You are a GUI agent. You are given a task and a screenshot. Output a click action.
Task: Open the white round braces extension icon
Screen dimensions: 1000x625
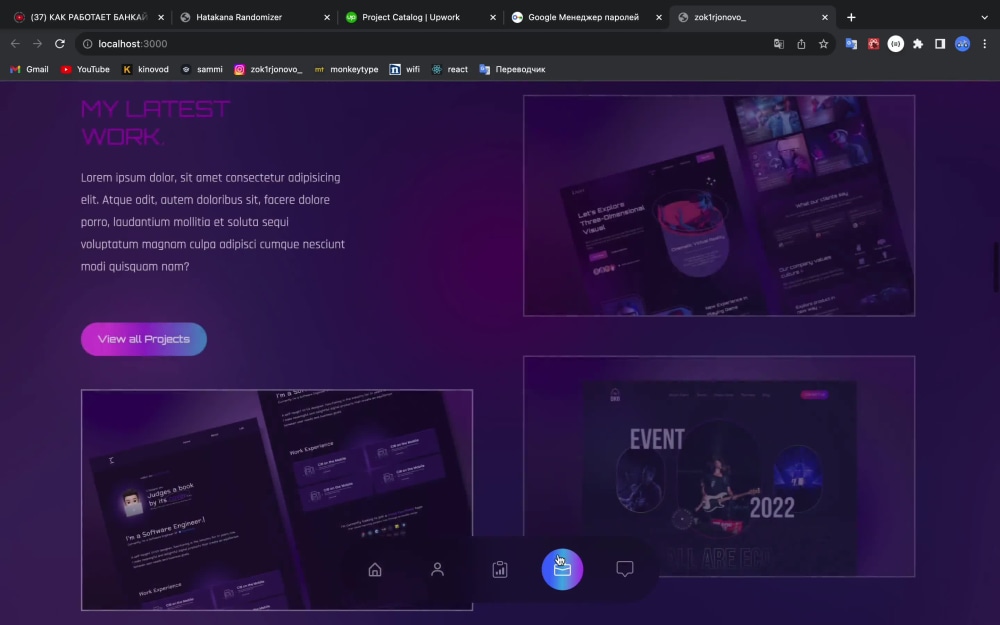click(x=895, y=44)
